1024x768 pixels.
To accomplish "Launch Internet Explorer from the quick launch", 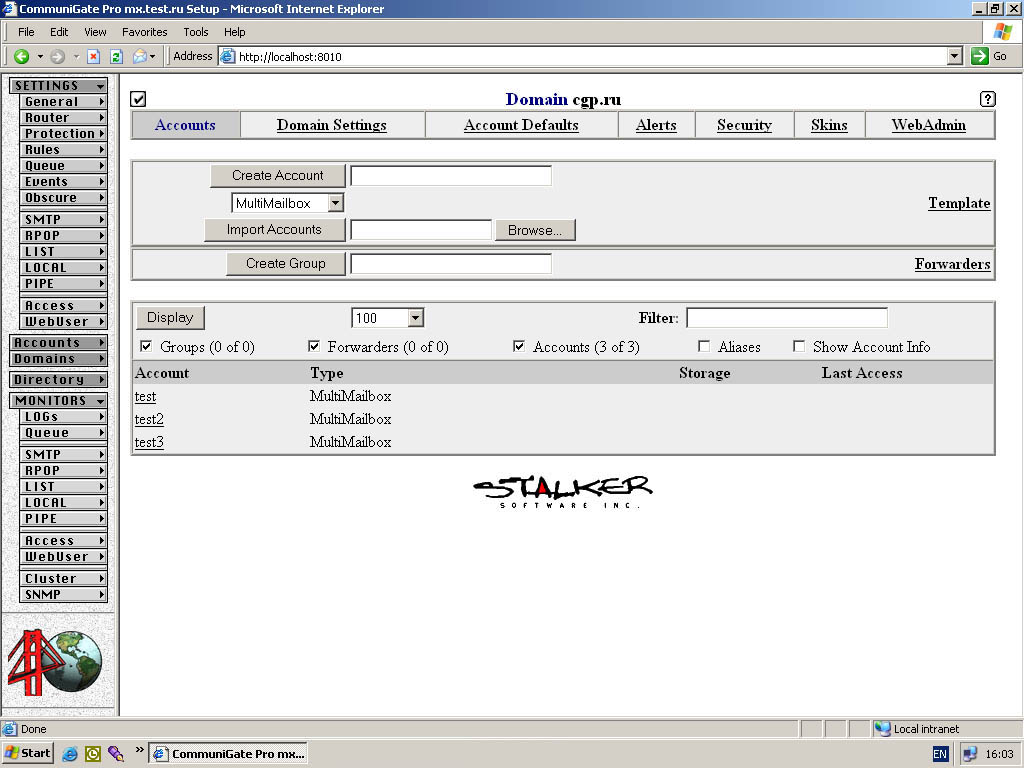I will coord(70,754).
